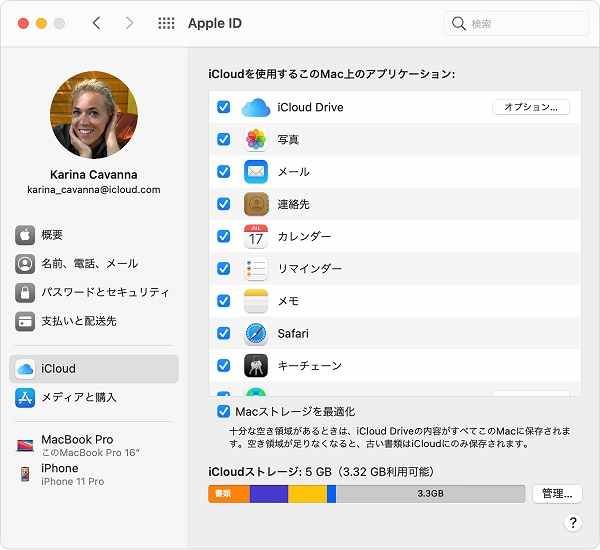
Task: Uncheck the リマインダー checkbox
Action: coord(223,268)
